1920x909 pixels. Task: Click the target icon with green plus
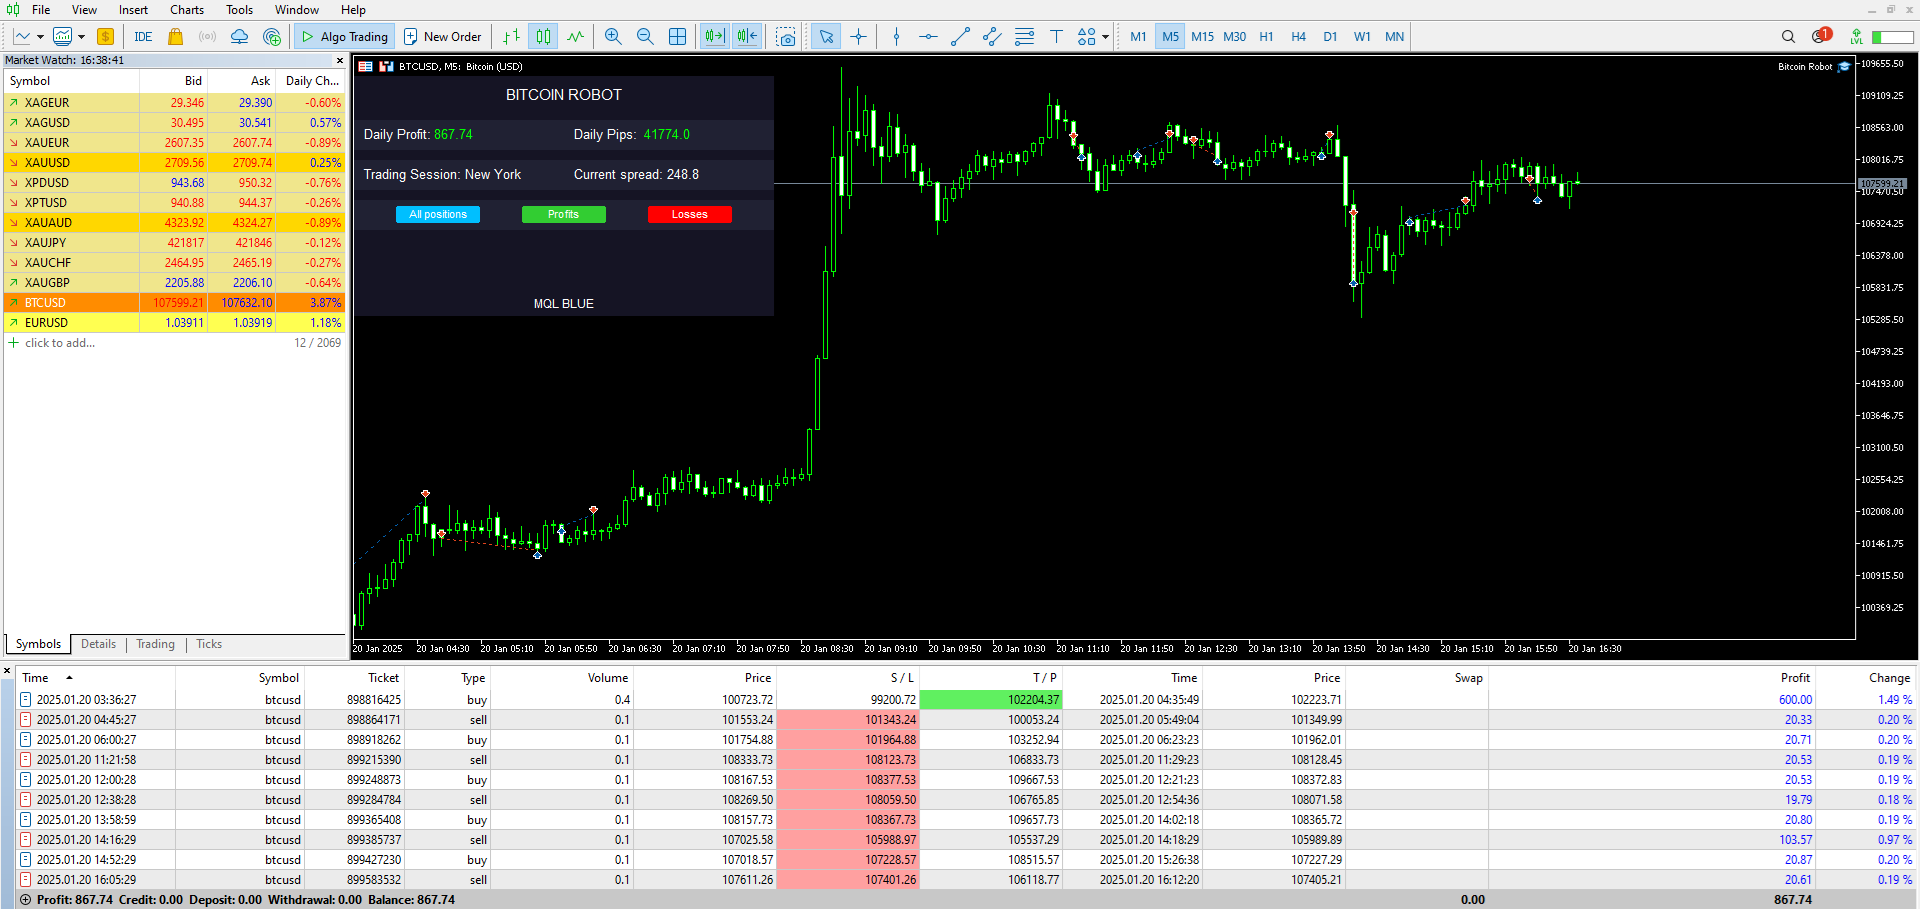click(272, 37)
